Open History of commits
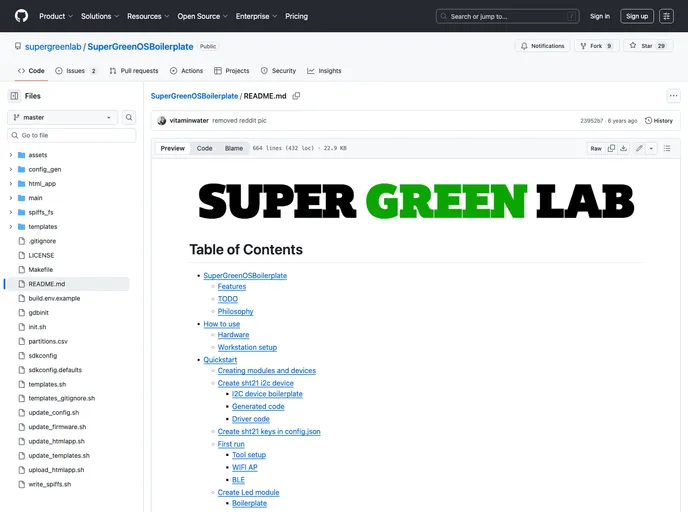Screen dimensions: 688x512 (x=659, y=121)
